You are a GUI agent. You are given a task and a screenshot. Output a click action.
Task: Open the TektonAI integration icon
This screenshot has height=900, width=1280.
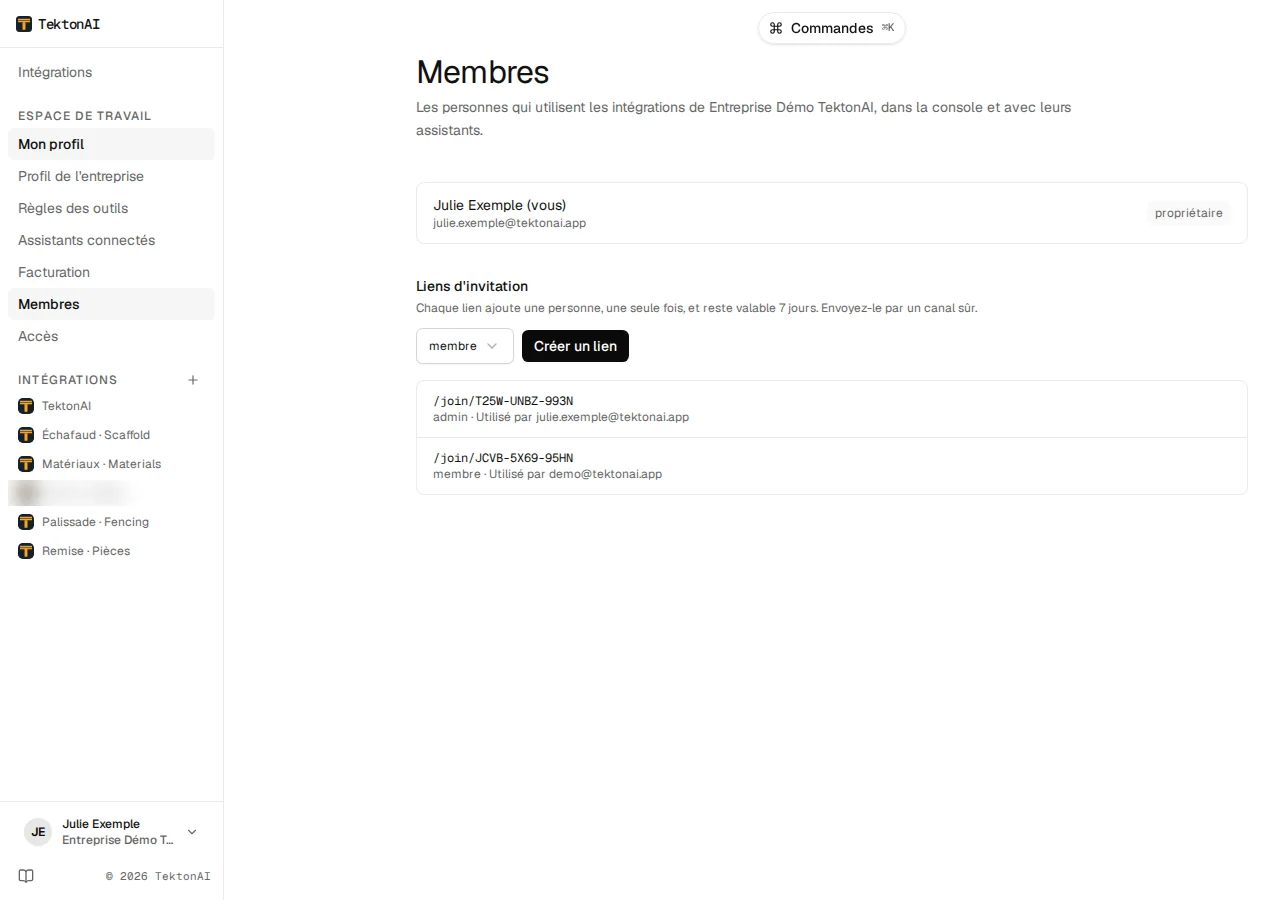[x=26, y=406]
